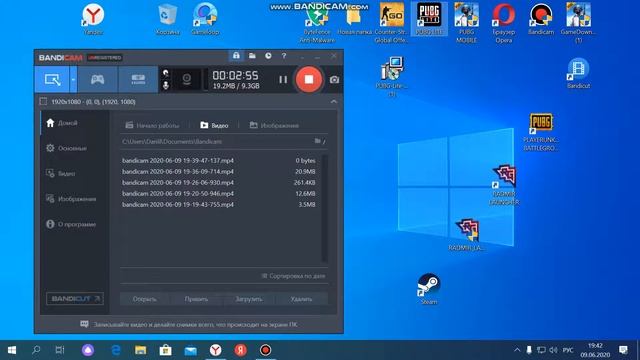This screenshot has width=640, height=360.
Task: Switch to Изображения tab in file list
Action: (x=274, y=125)
